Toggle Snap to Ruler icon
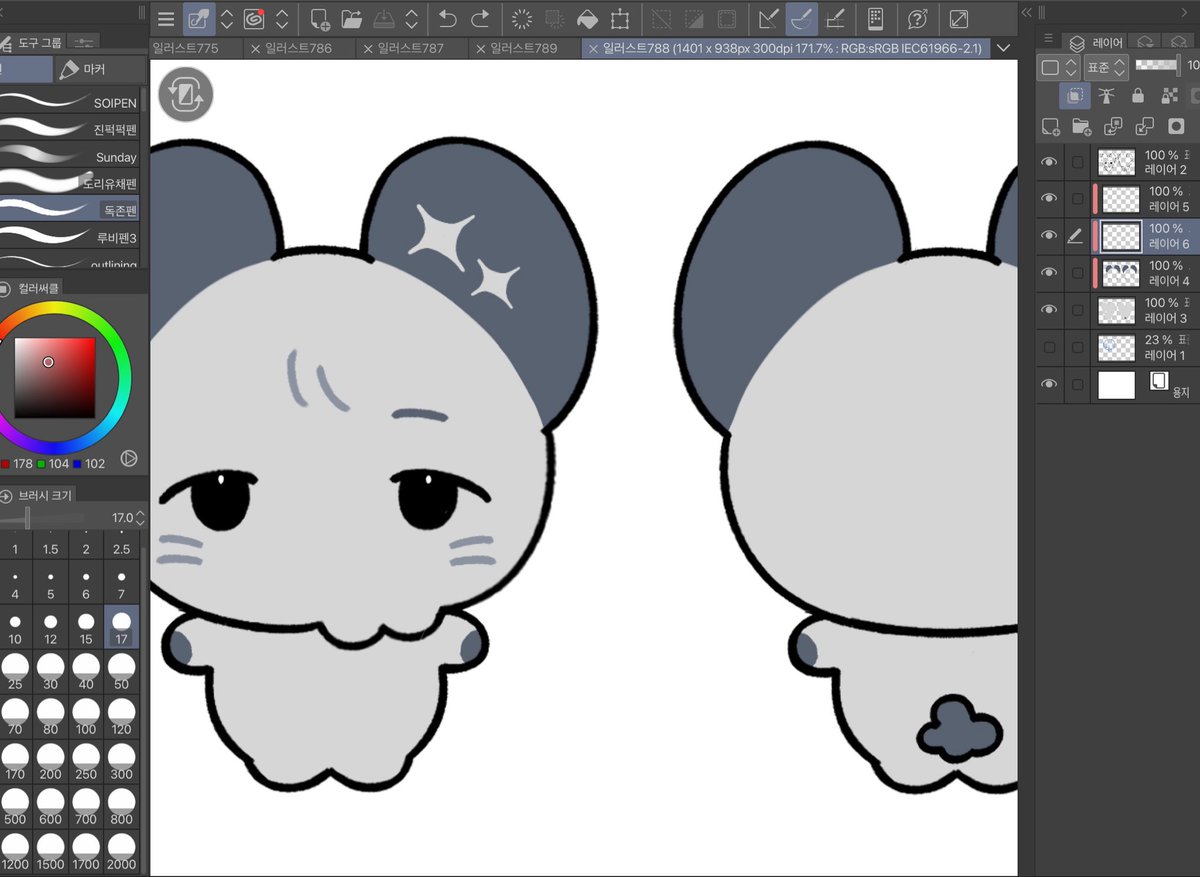 pyautogui.click(x=769, y=19)
